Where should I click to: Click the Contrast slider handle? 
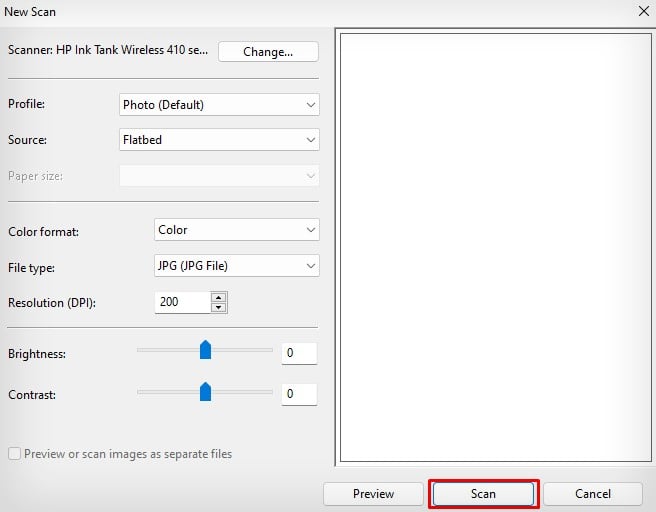tap(205, 392)
